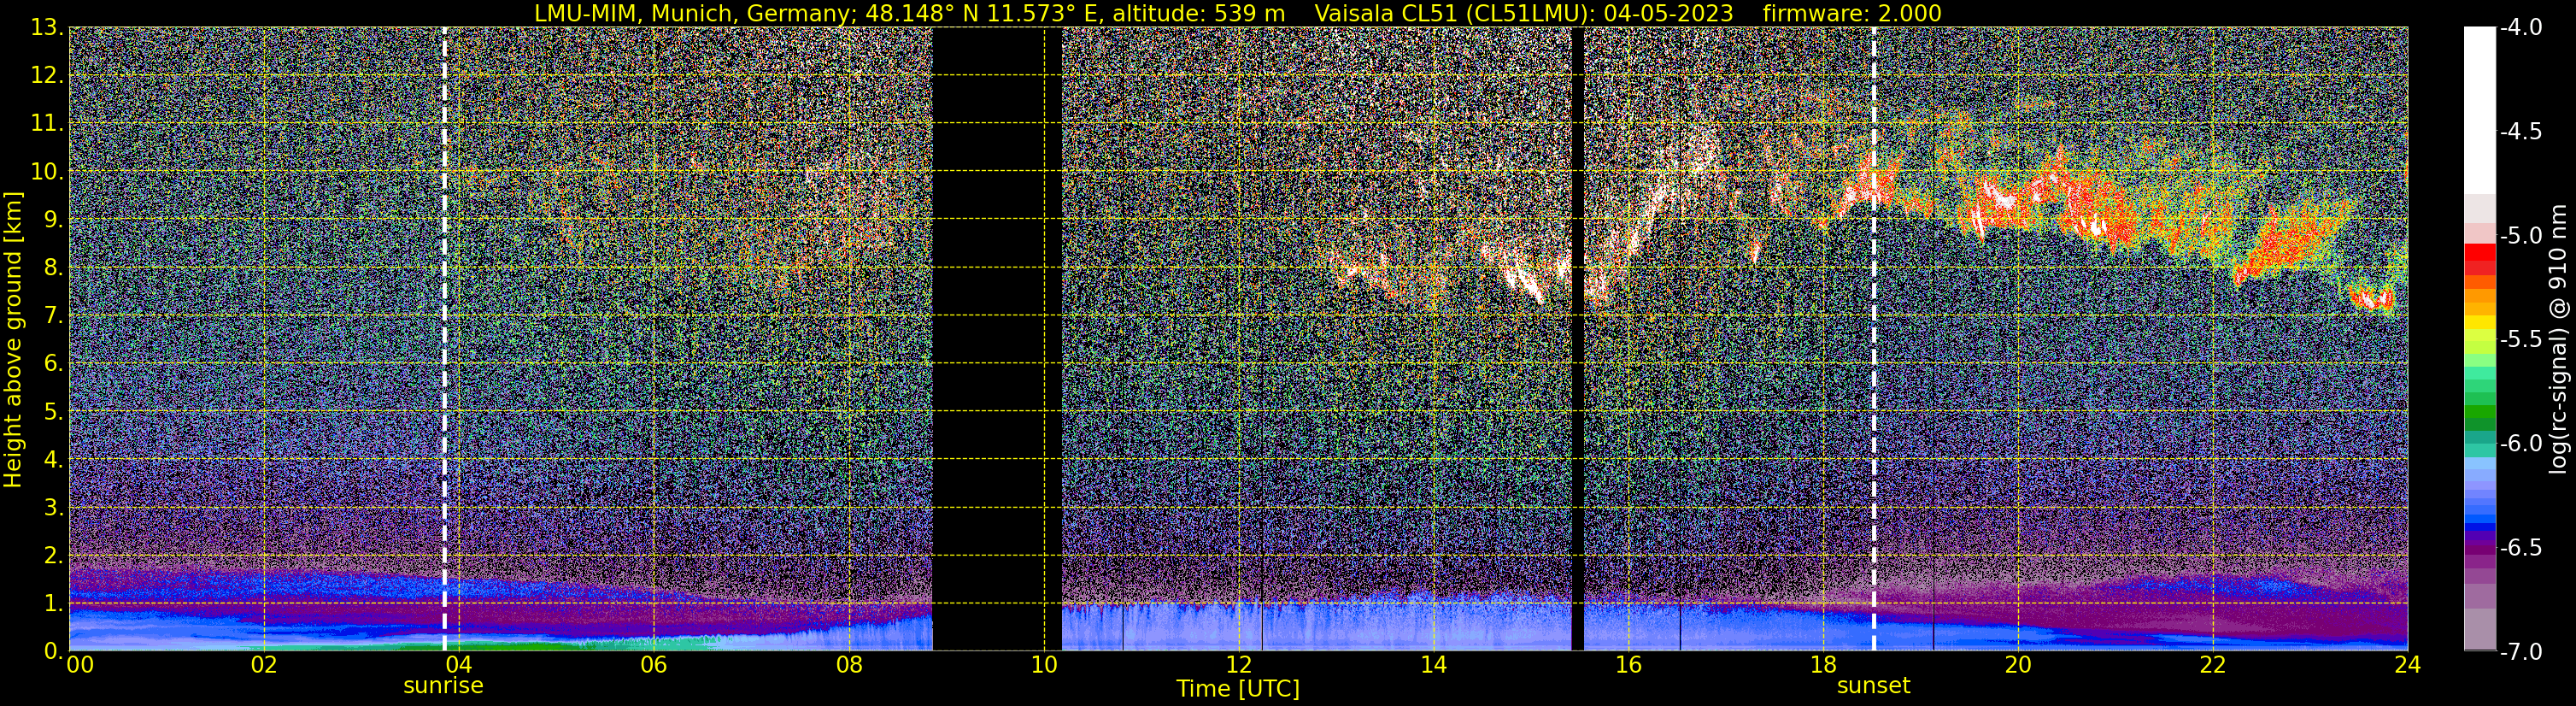Click time-axis tick label "14"
The height and width of the screenshot is (706, 2576).
coord(1433,665)
